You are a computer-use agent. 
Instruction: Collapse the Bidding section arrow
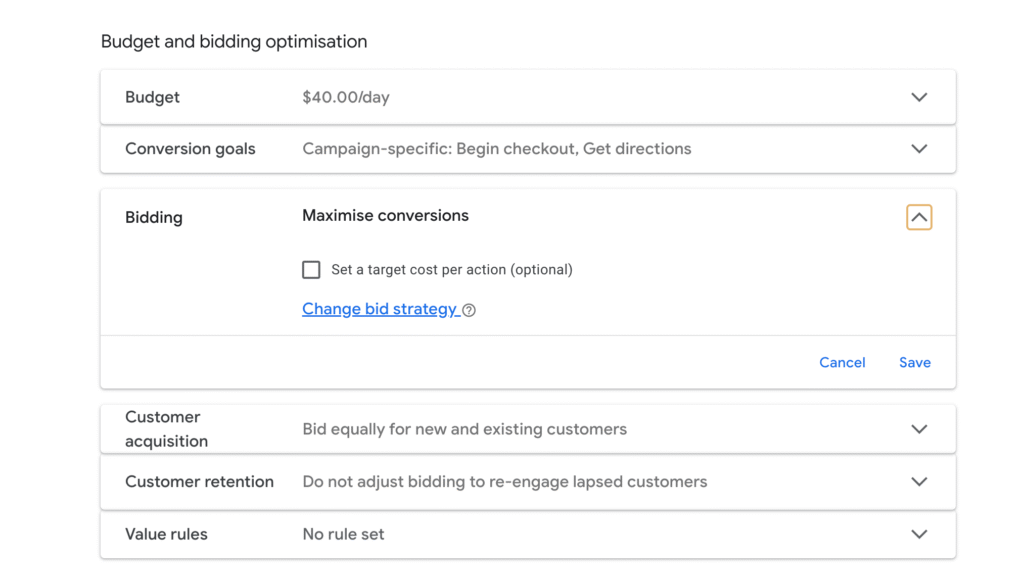pyautogui.click(x=919, y=217)
